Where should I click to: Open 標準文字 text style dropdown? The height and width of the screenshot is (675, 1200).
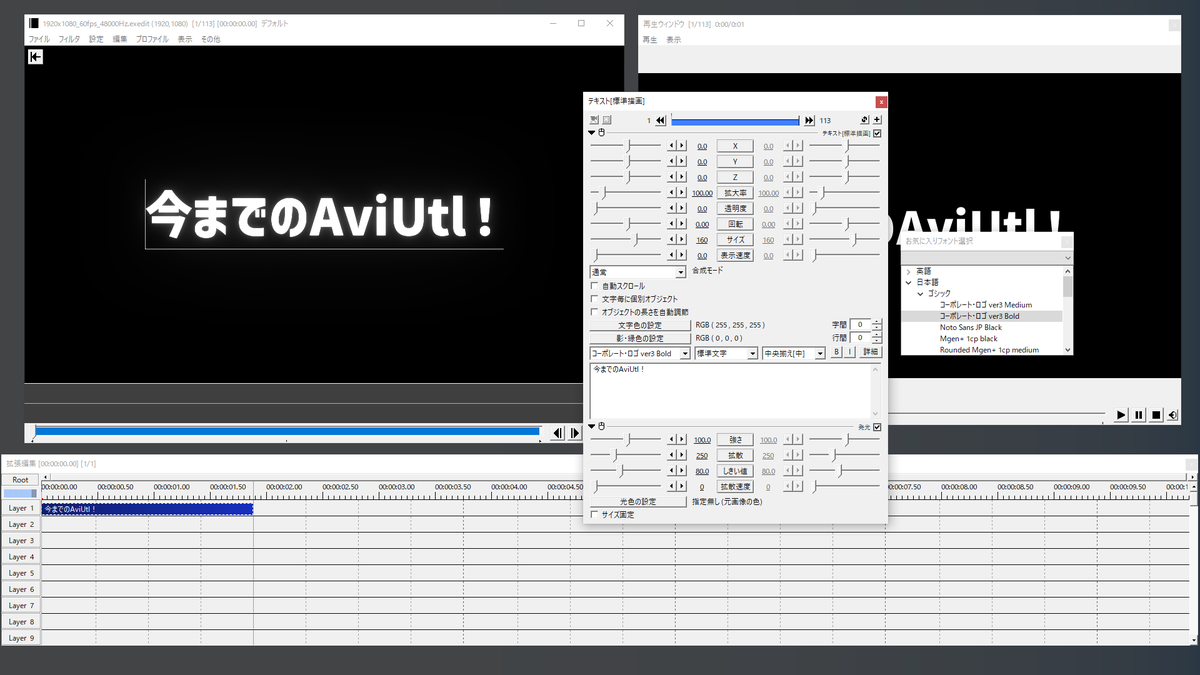pyautogui.click(x=726, y=353)
